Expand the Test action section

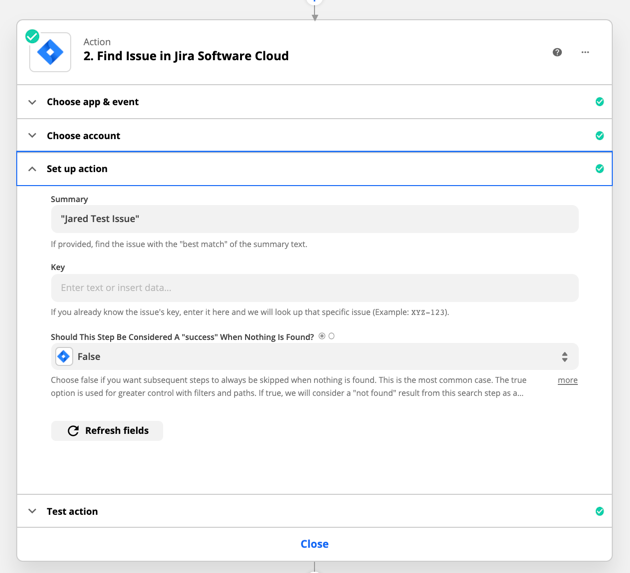(x=314, y=511)
